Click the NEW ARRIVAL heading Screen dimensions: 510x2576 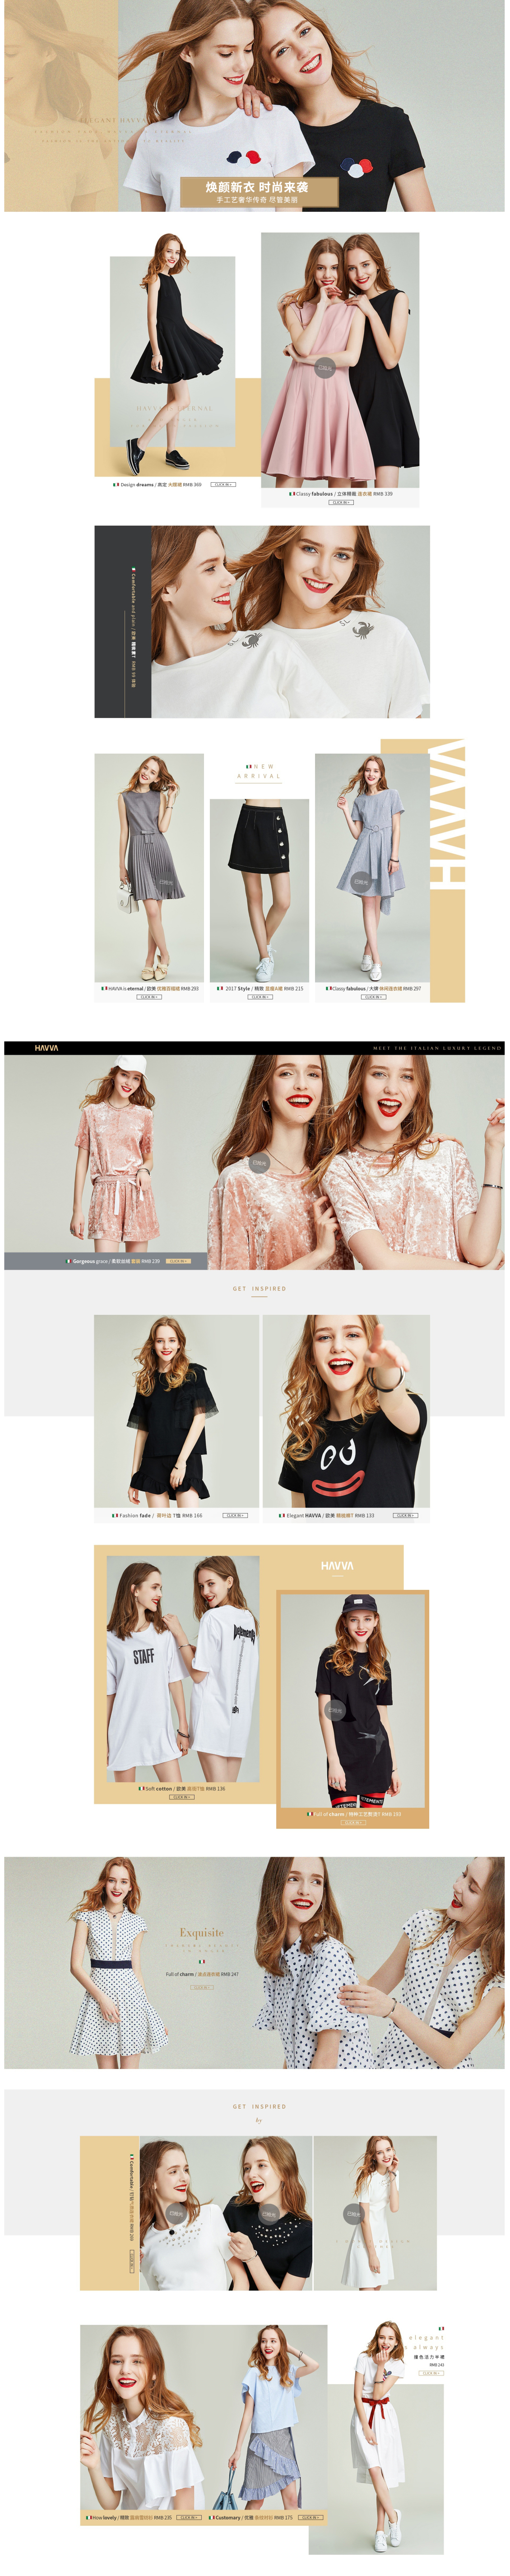pyautogui.click(x=259, y=771)
